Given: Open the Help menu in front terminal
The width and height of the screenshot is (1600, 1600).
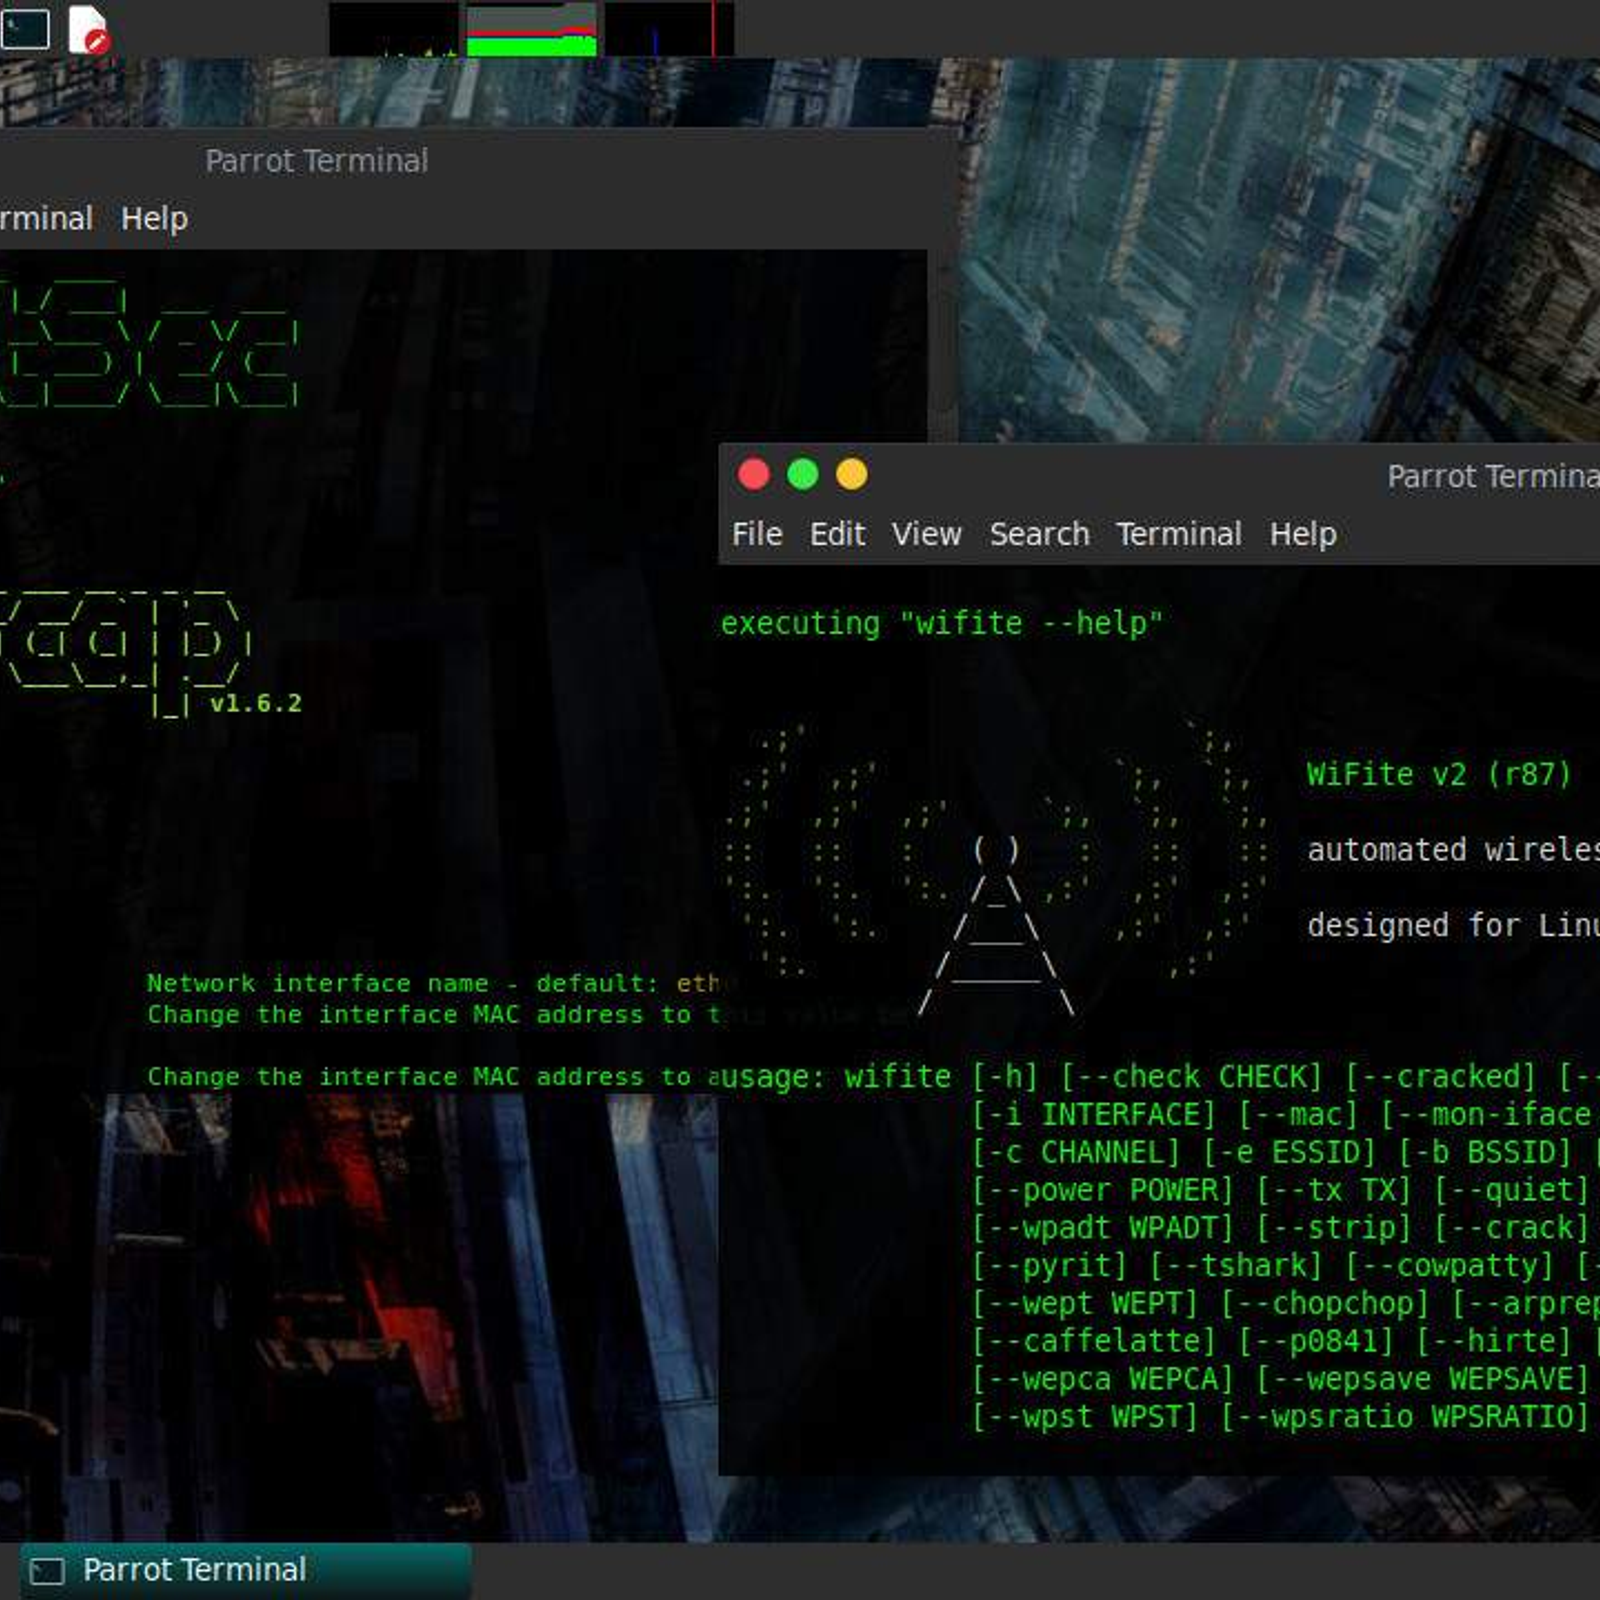Looking at the screenshot, I should [1303, 534].
